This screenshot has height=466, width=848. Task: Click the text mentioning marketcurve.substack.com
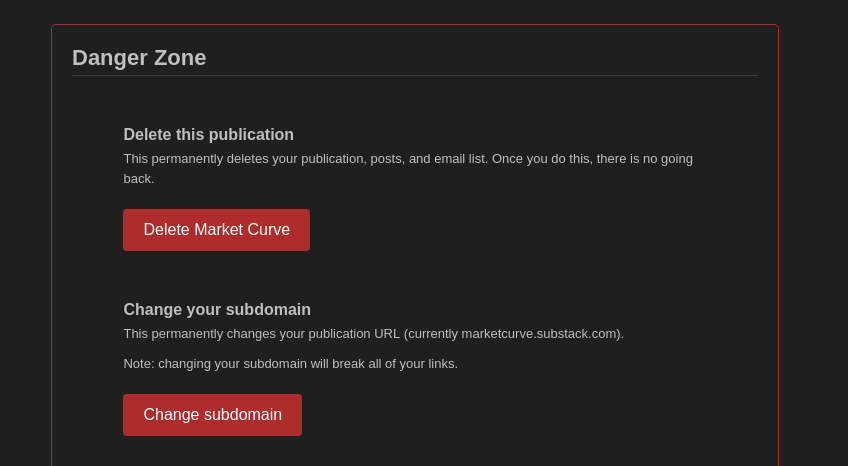tap(374, 334)
